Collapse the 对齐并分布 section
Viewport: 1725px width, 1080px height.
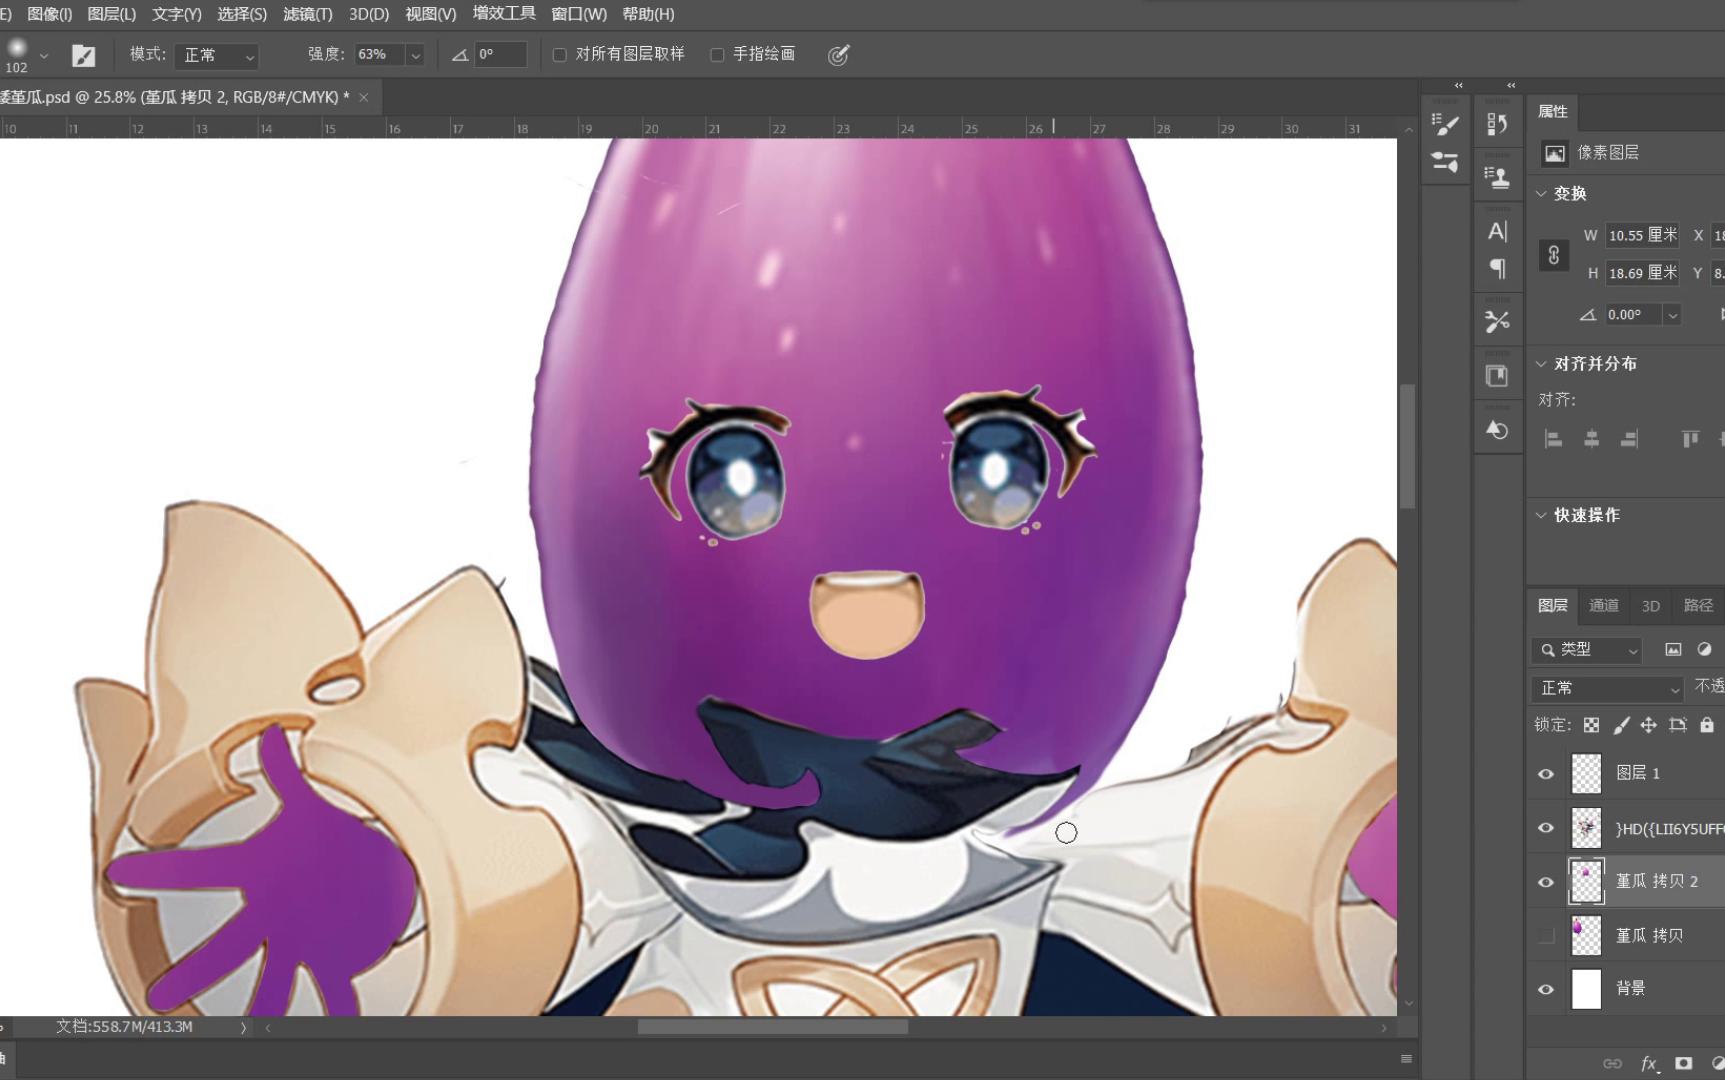[x=1541, y=364]
